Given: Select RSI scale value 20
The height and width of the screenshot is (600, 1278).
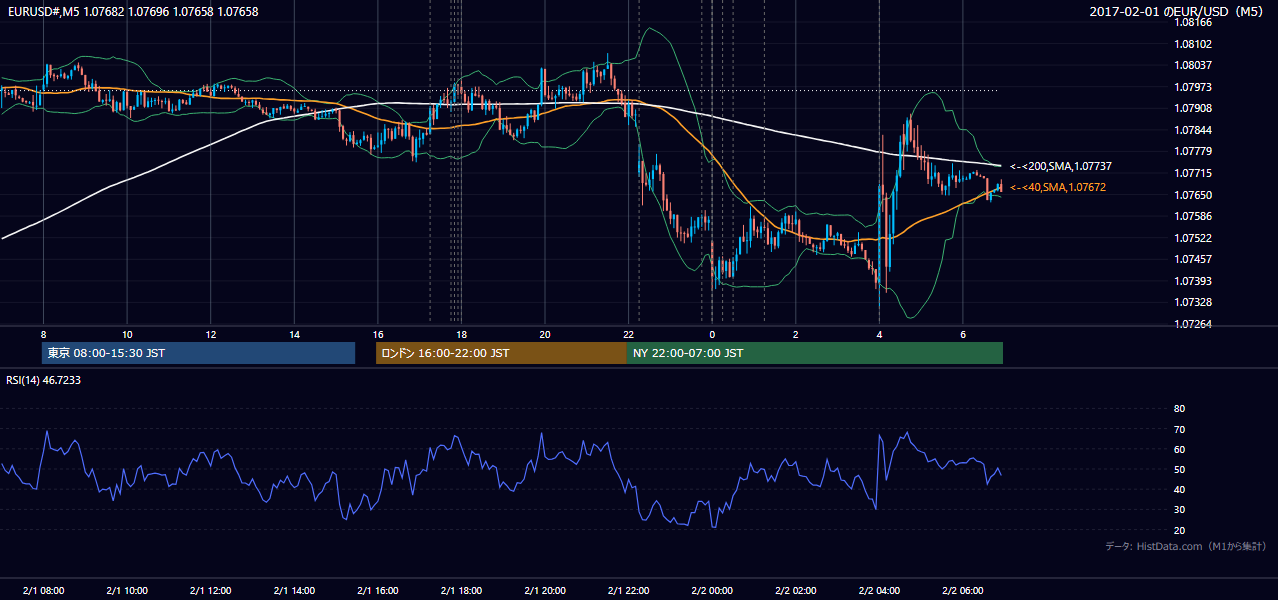Looking at the screenshot, I should pos(1179,530).
